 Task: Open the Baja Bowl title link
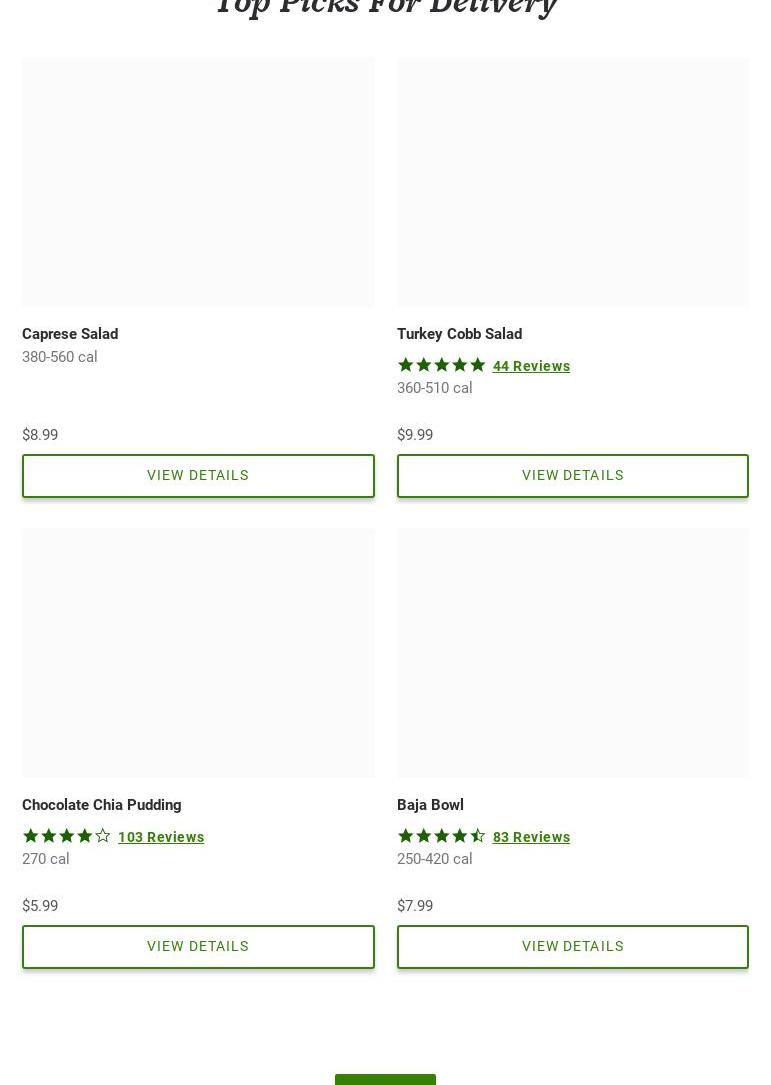430,805
